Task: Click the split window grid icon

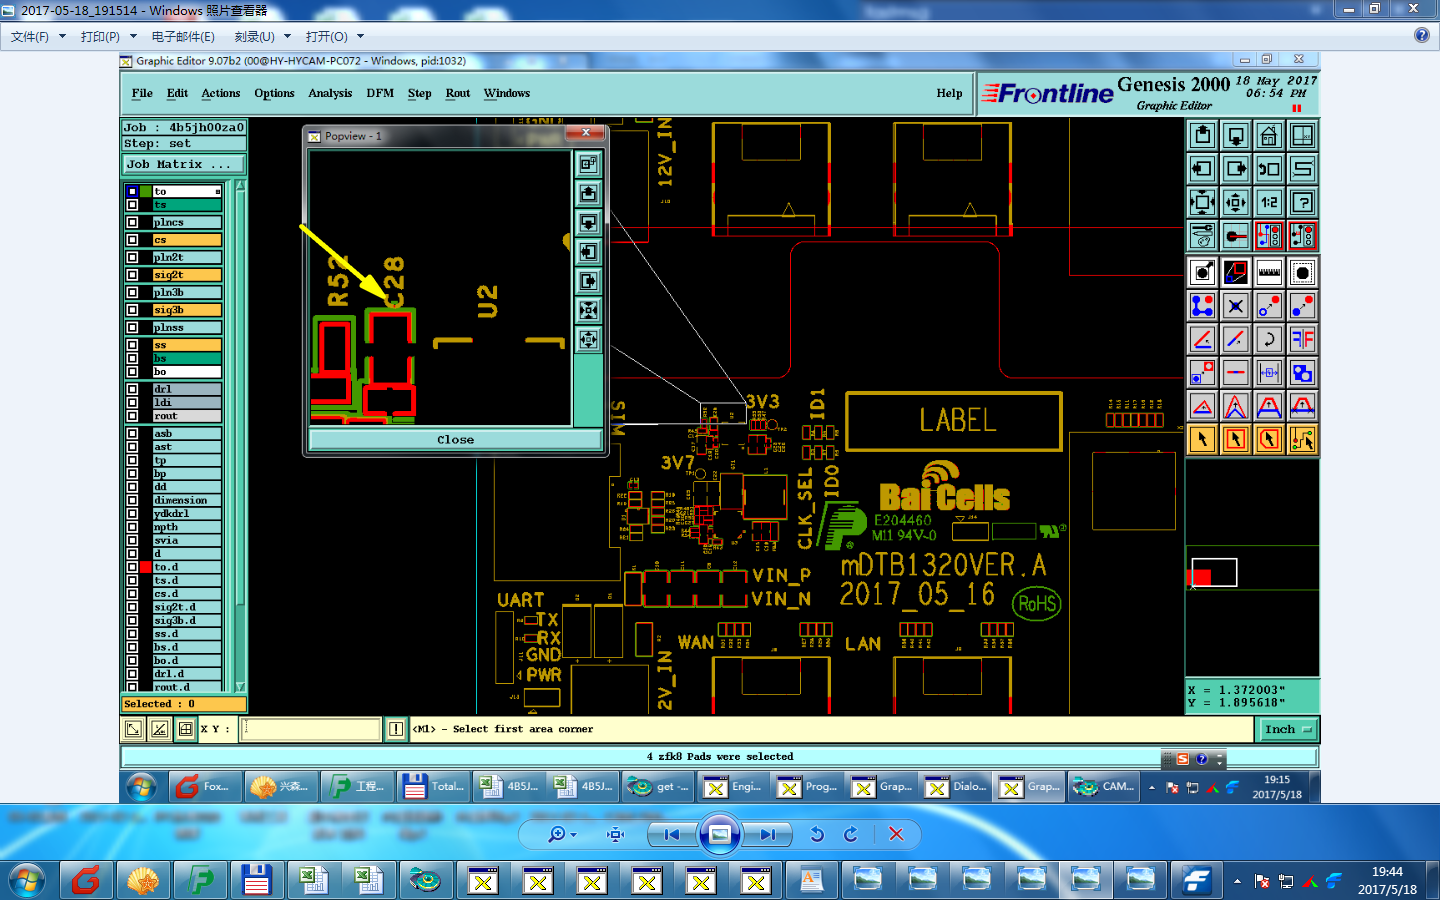Action: tap(1302, 135)
